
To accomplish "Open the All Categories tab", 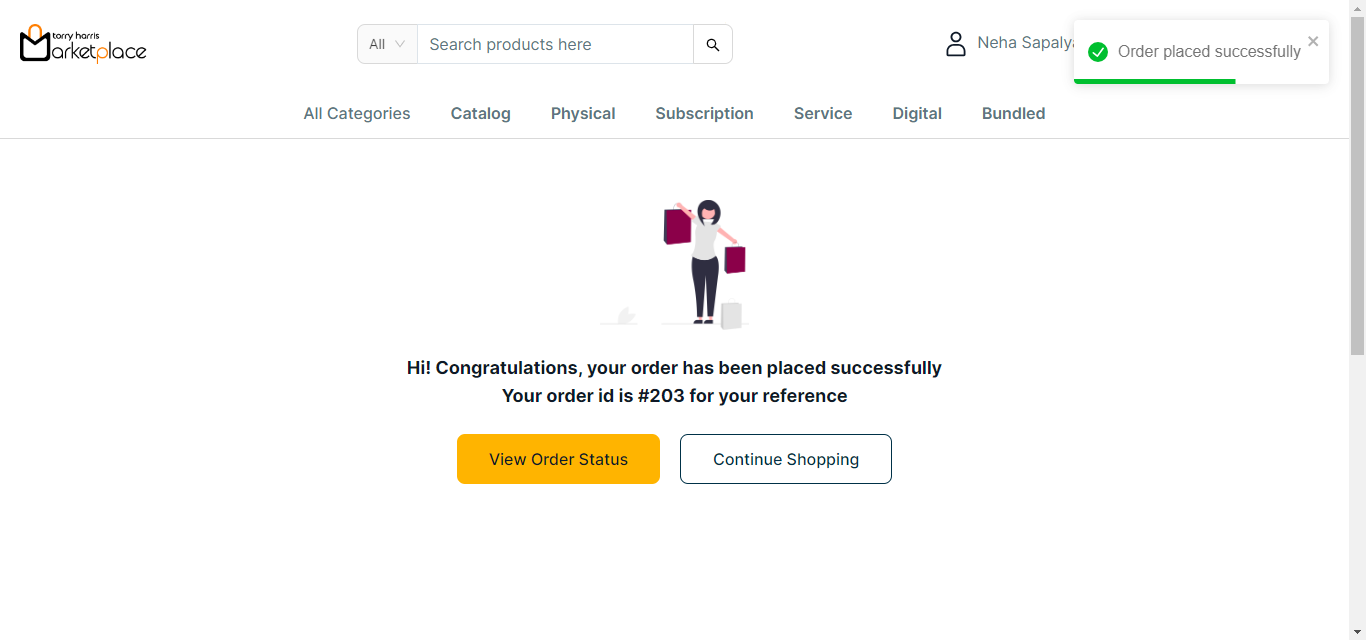I will click(x=357, y=114).
